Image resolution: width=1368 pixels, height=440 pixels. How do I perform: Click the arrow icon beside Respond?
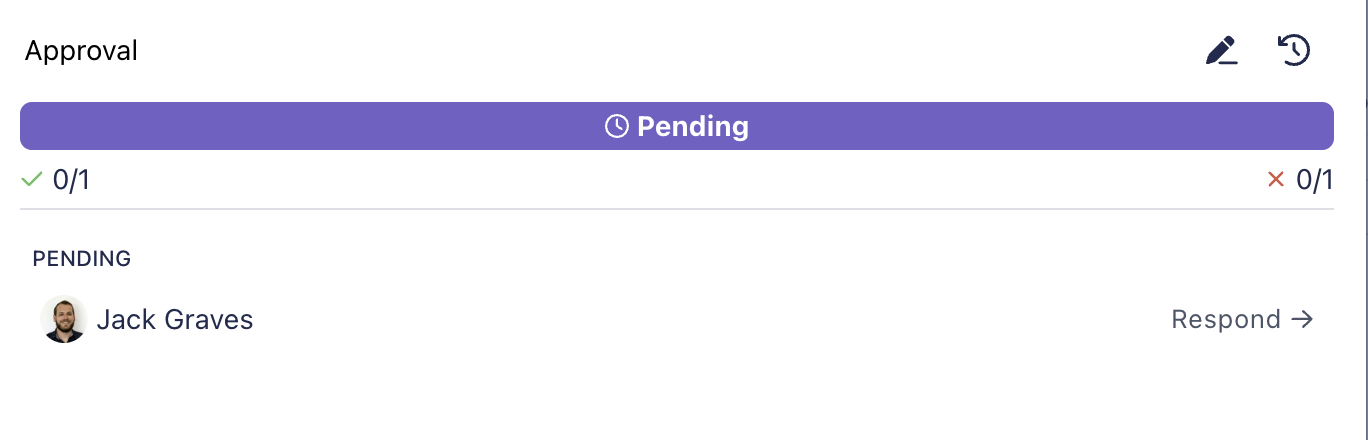coord(1302,319)
